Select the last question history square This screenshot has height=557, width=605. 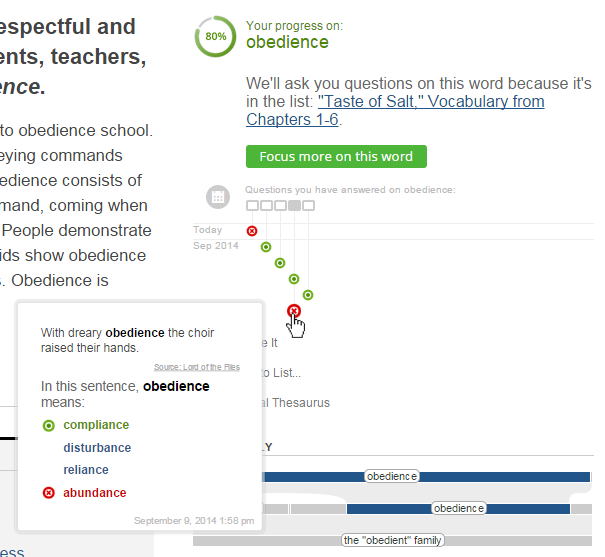[x=308, y=205]
